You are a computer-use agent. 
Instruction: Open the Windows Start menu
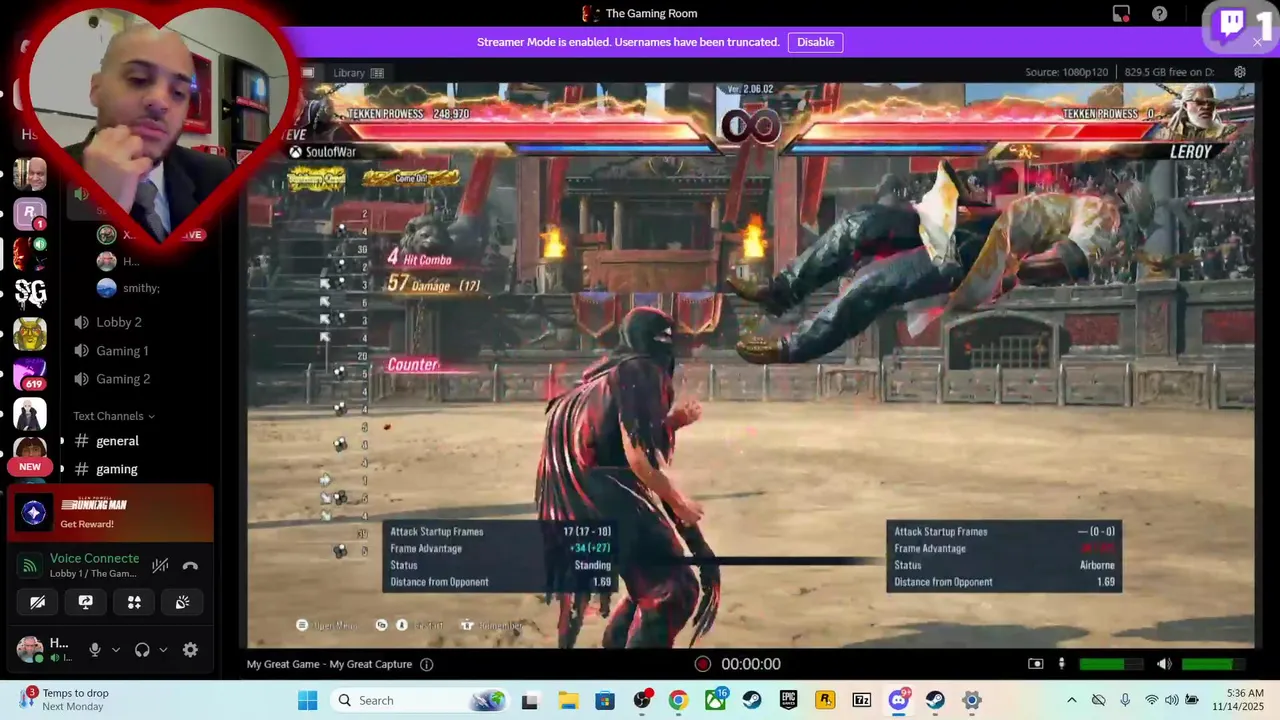[307, 700]
